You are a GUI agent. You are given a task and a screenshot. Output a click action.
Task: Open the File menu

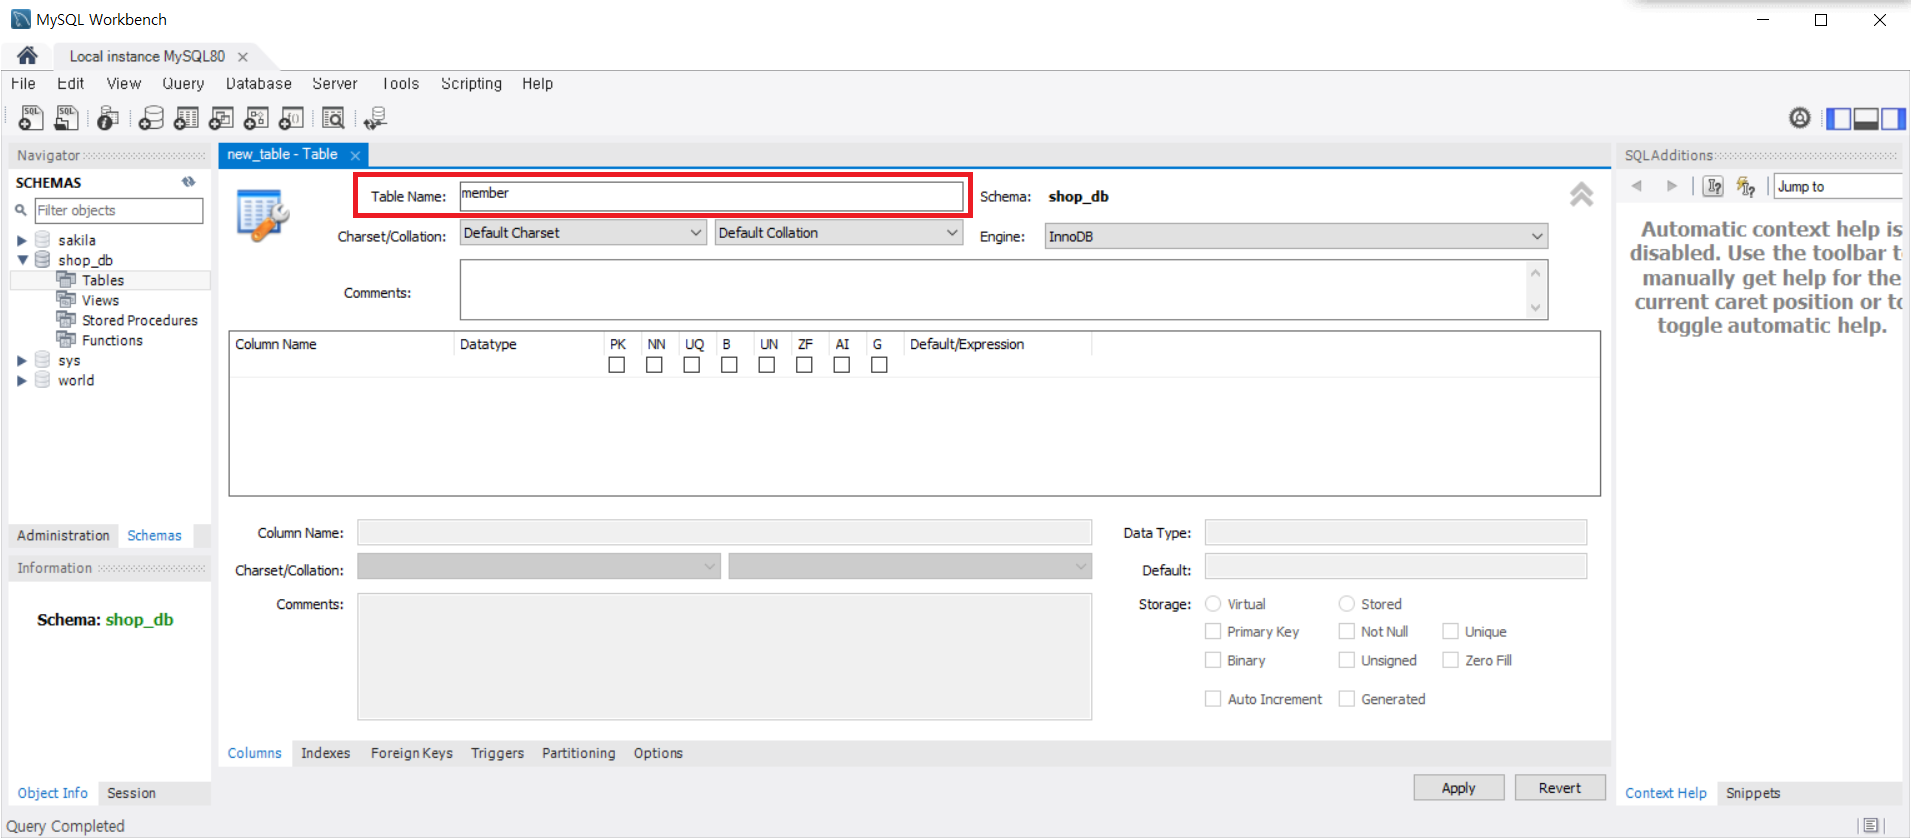[x=23, y=84]
